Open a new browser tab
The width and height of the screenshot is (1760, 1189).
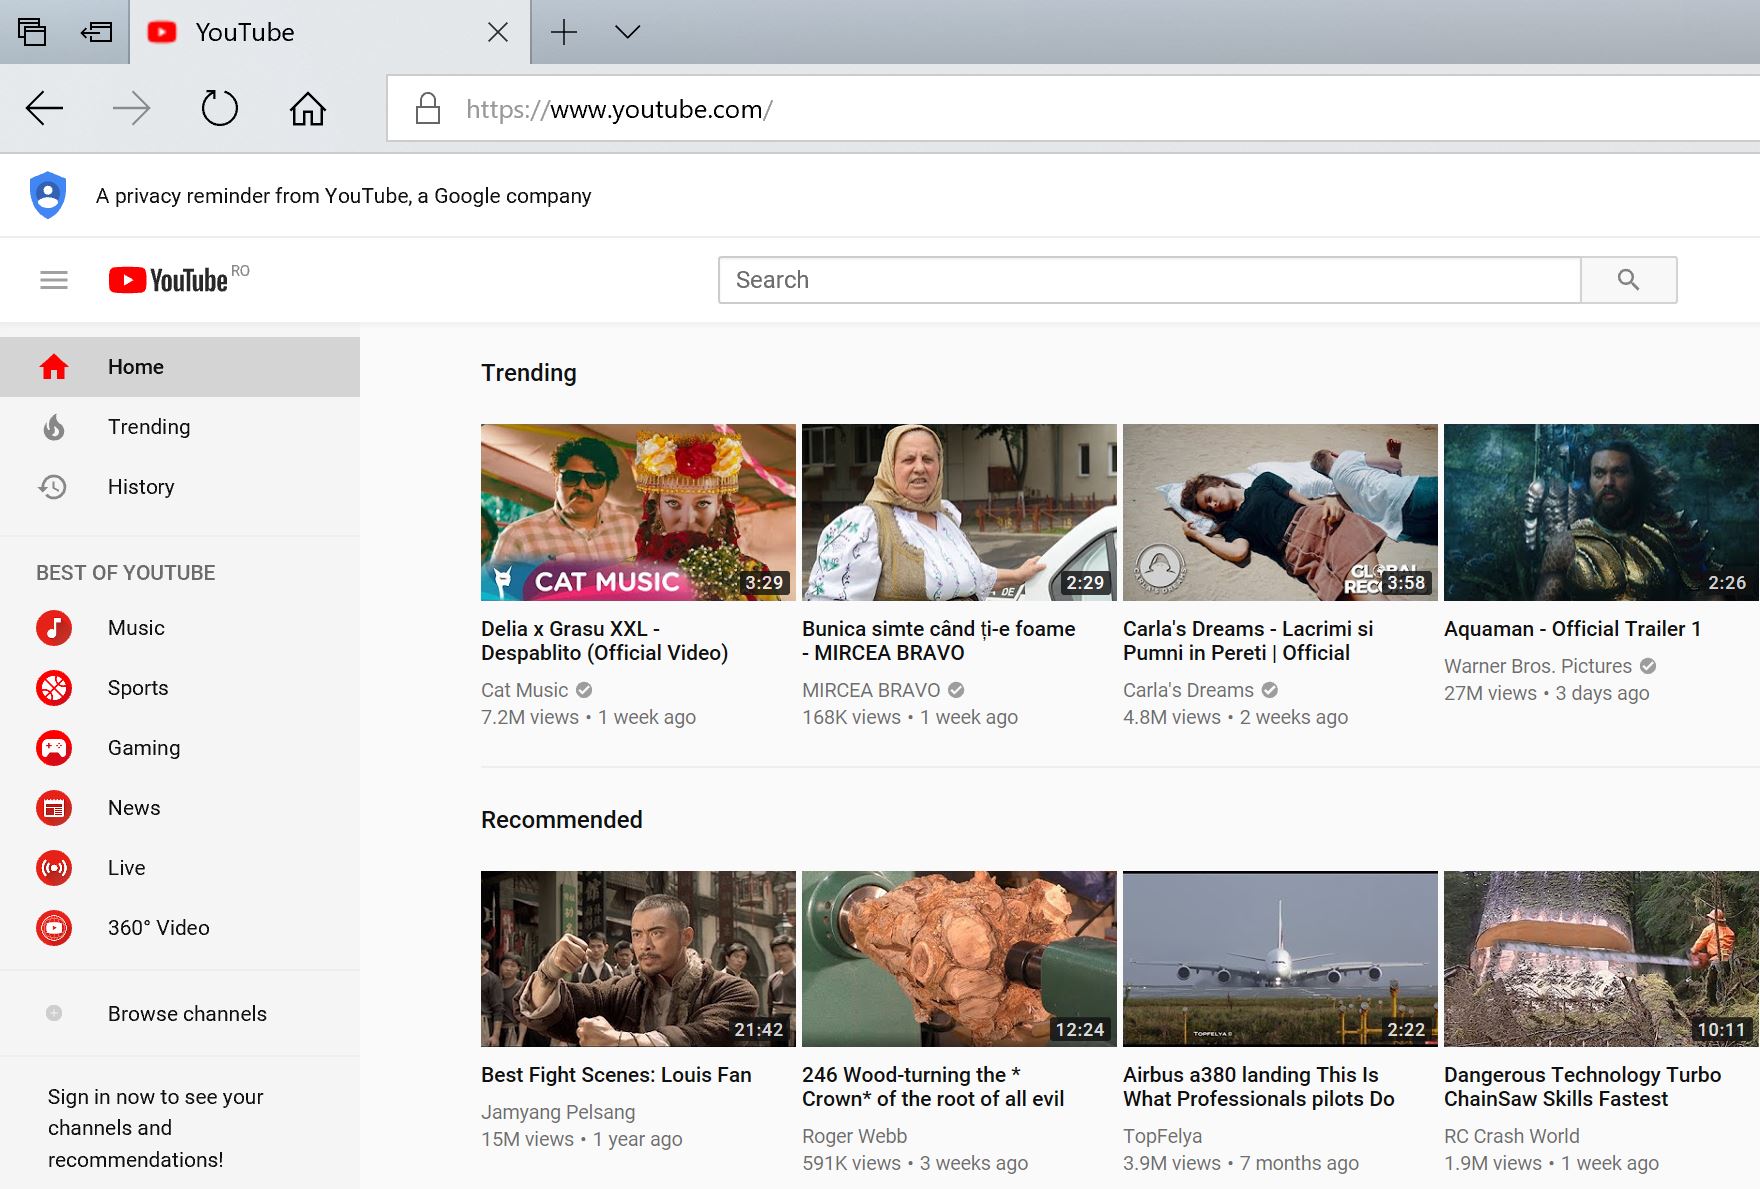click(x=564, y=32)
